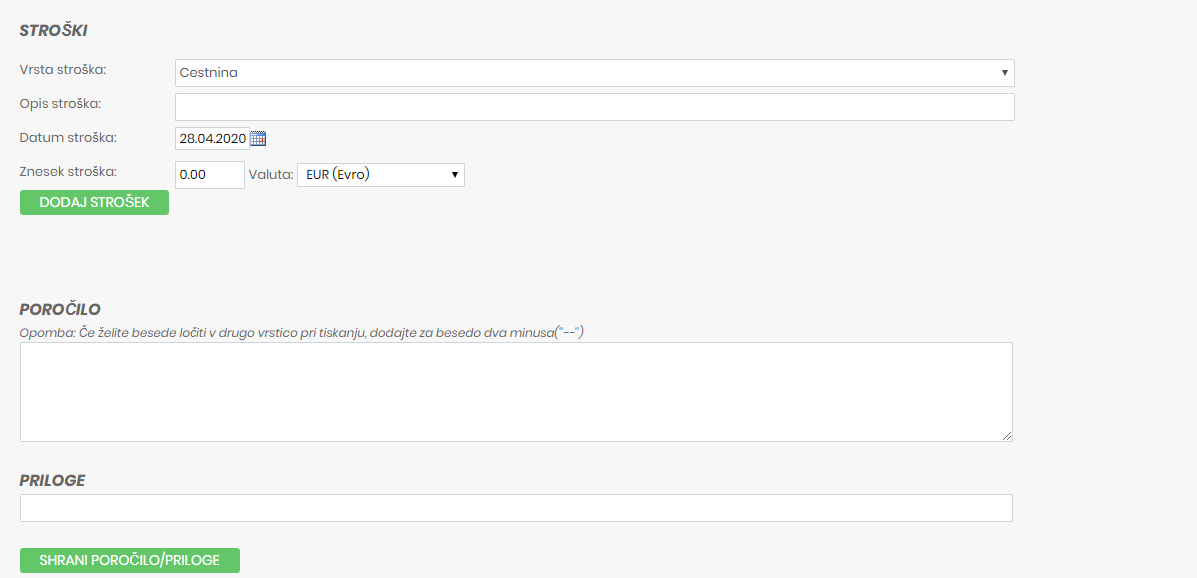This screenshot has height=578, width=1197.
Task: Open the date picker calendar icon
Action: click(258, 139)
